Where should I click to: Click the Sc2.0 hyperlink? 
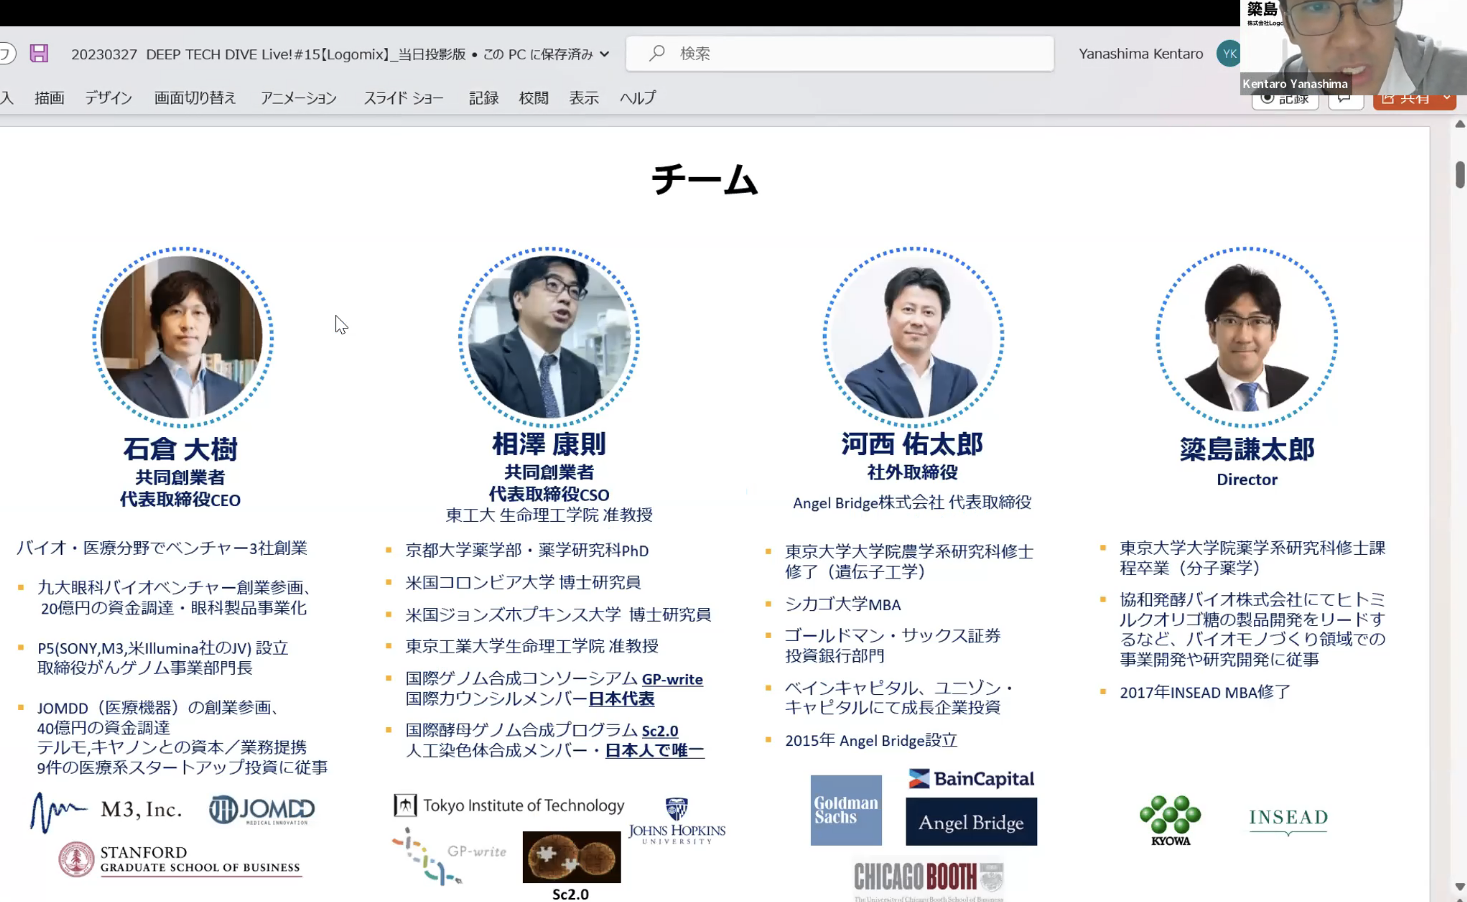(x=660, y=730)
